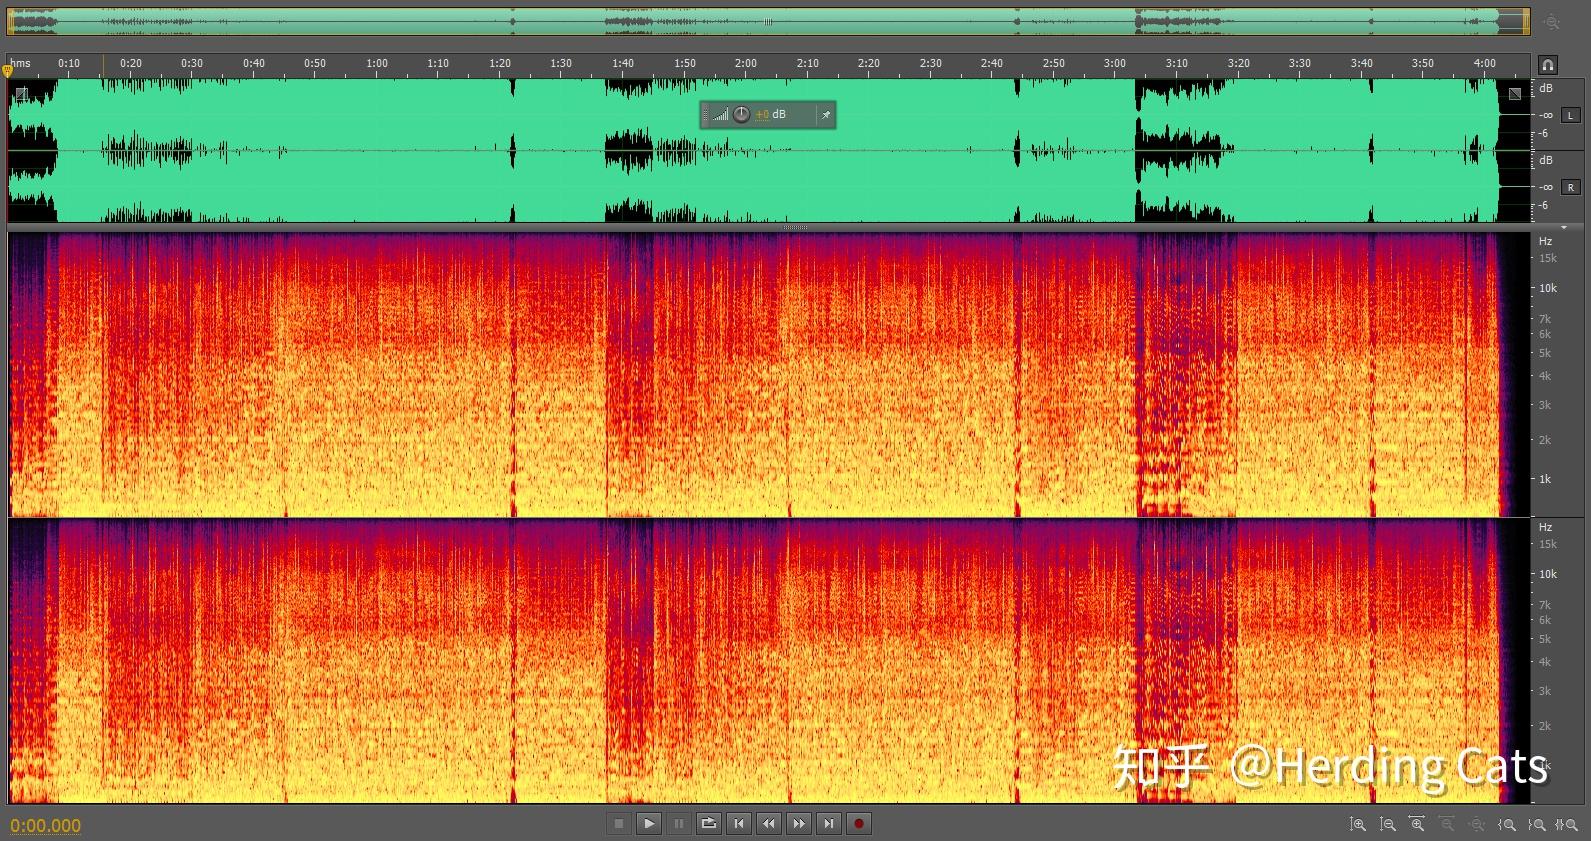Click the dB label of left channel scale
Viewport: 1591px width, 841px height.
click(x=1546, y=89)
